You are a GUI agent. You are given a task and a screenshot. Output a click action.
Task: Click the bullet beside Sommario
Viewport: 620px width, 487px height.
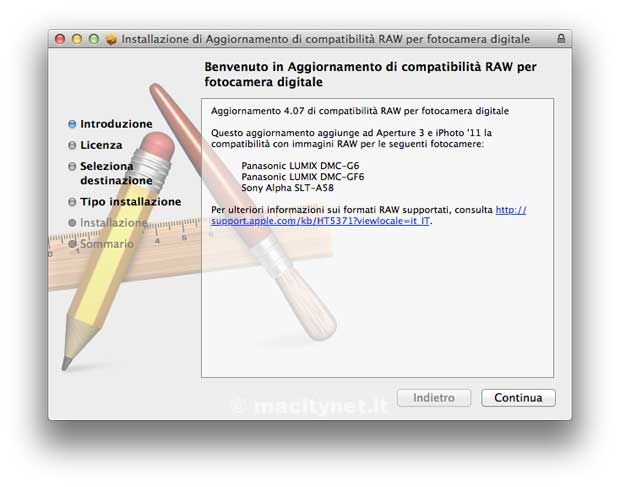tap(72, 244)
